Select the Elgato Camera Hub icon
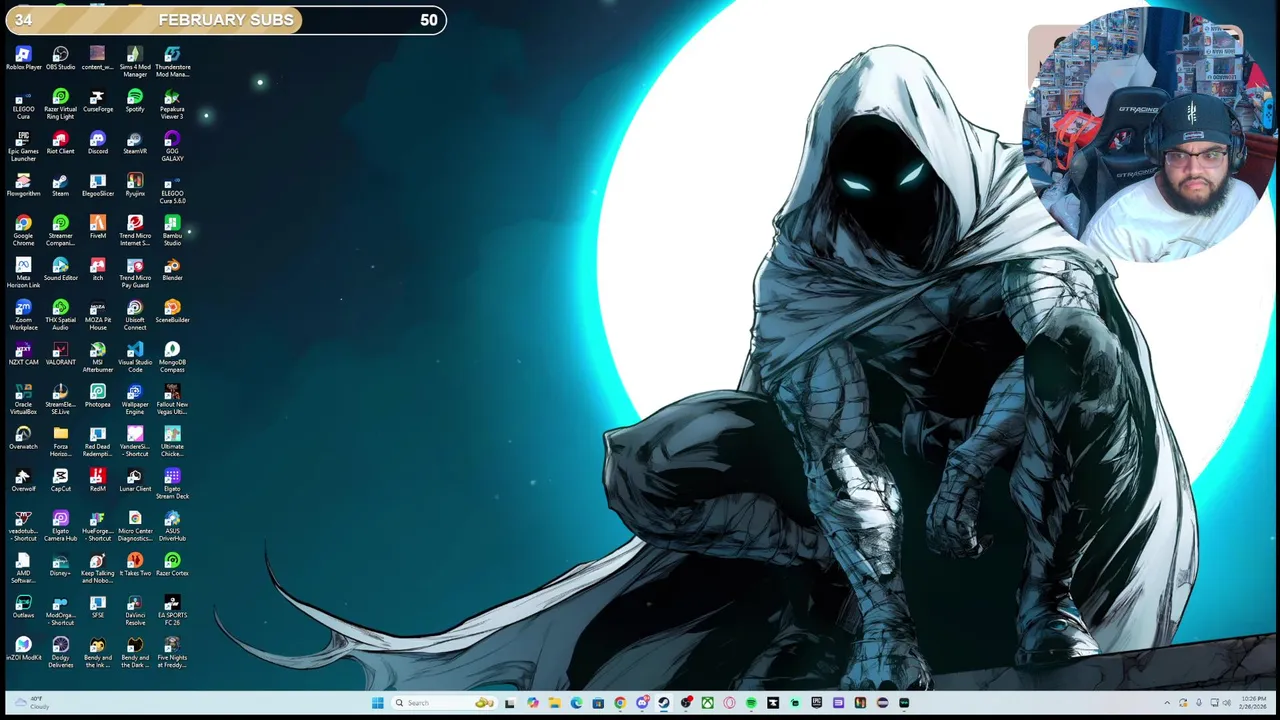The height and width of the screenshot is (720, 1280). (60, 526)
